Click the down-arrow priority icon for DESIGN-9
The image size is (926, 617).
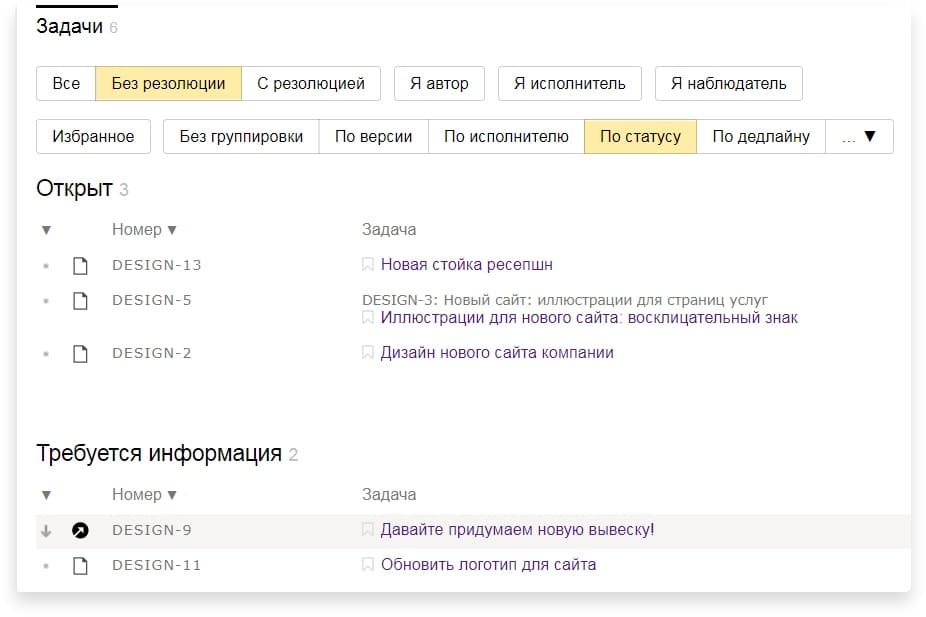point(46,530)
